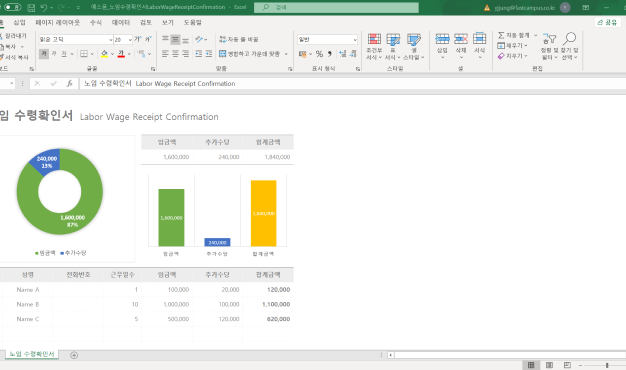Image resolution: width=626 pixels, height=370 pixels.
Task: Click Decrease Font Size icon
Action: pyautogui.click(x=148, y=39)
